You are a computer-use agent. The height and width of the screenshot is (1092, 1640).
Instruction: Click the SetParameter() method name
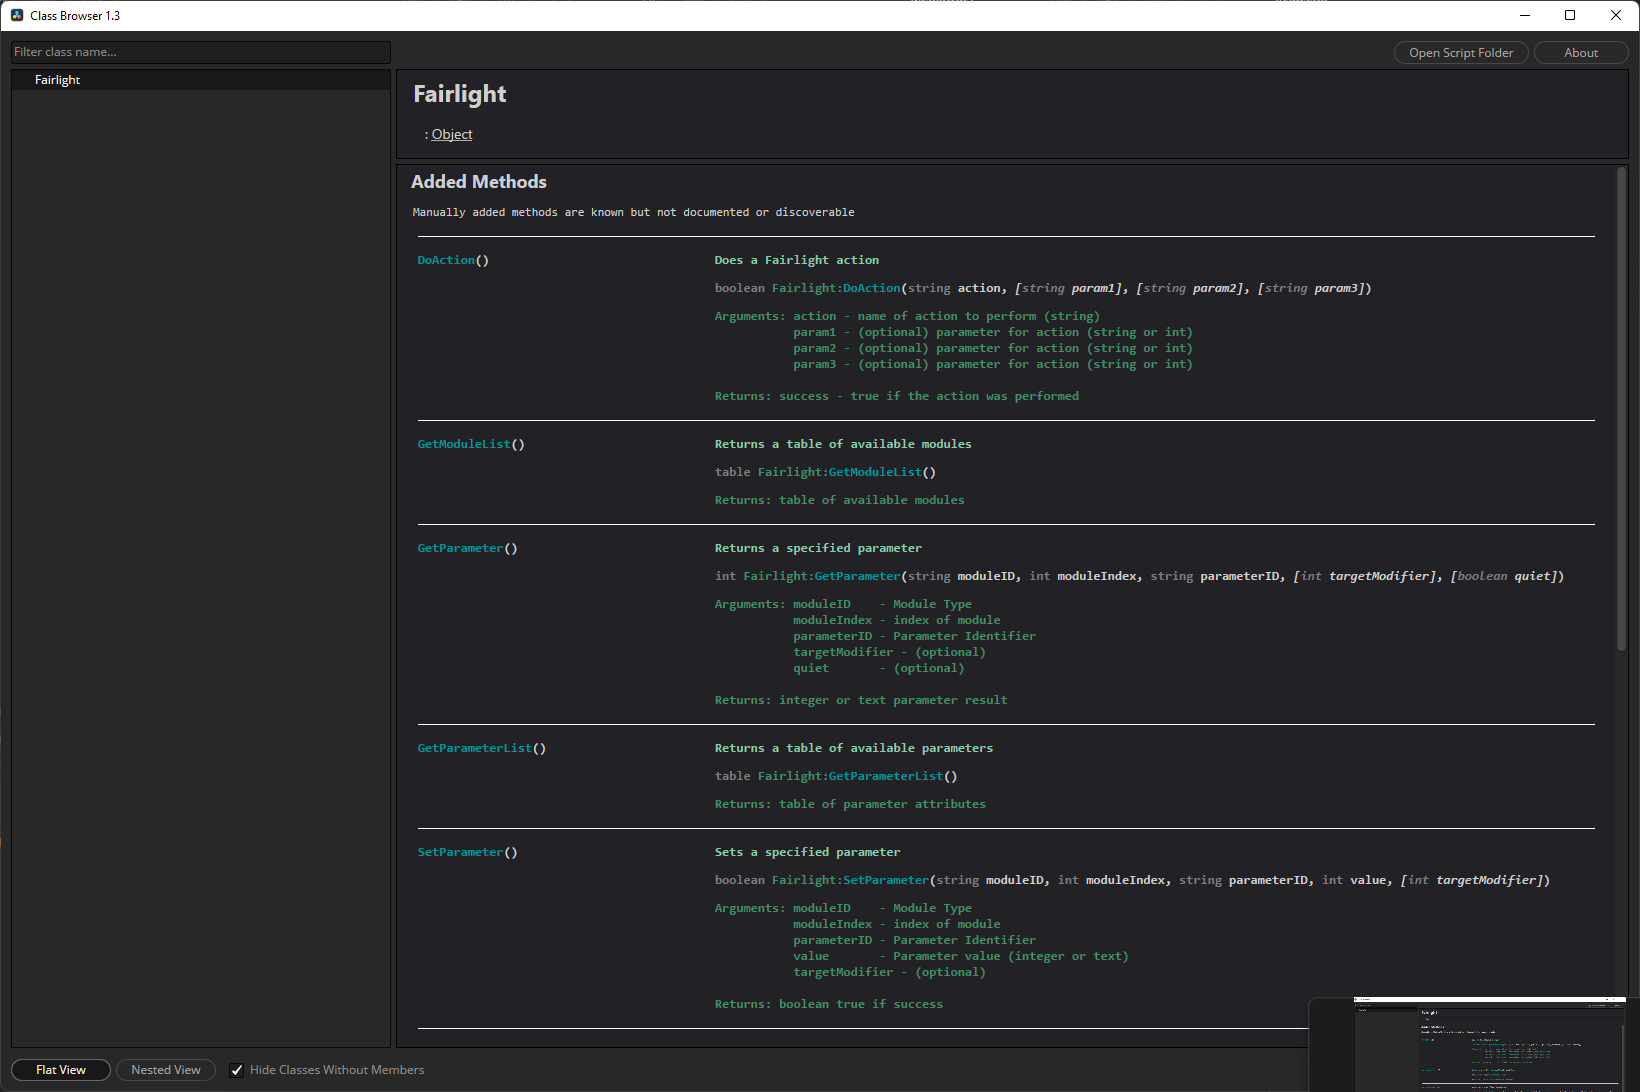467,852
